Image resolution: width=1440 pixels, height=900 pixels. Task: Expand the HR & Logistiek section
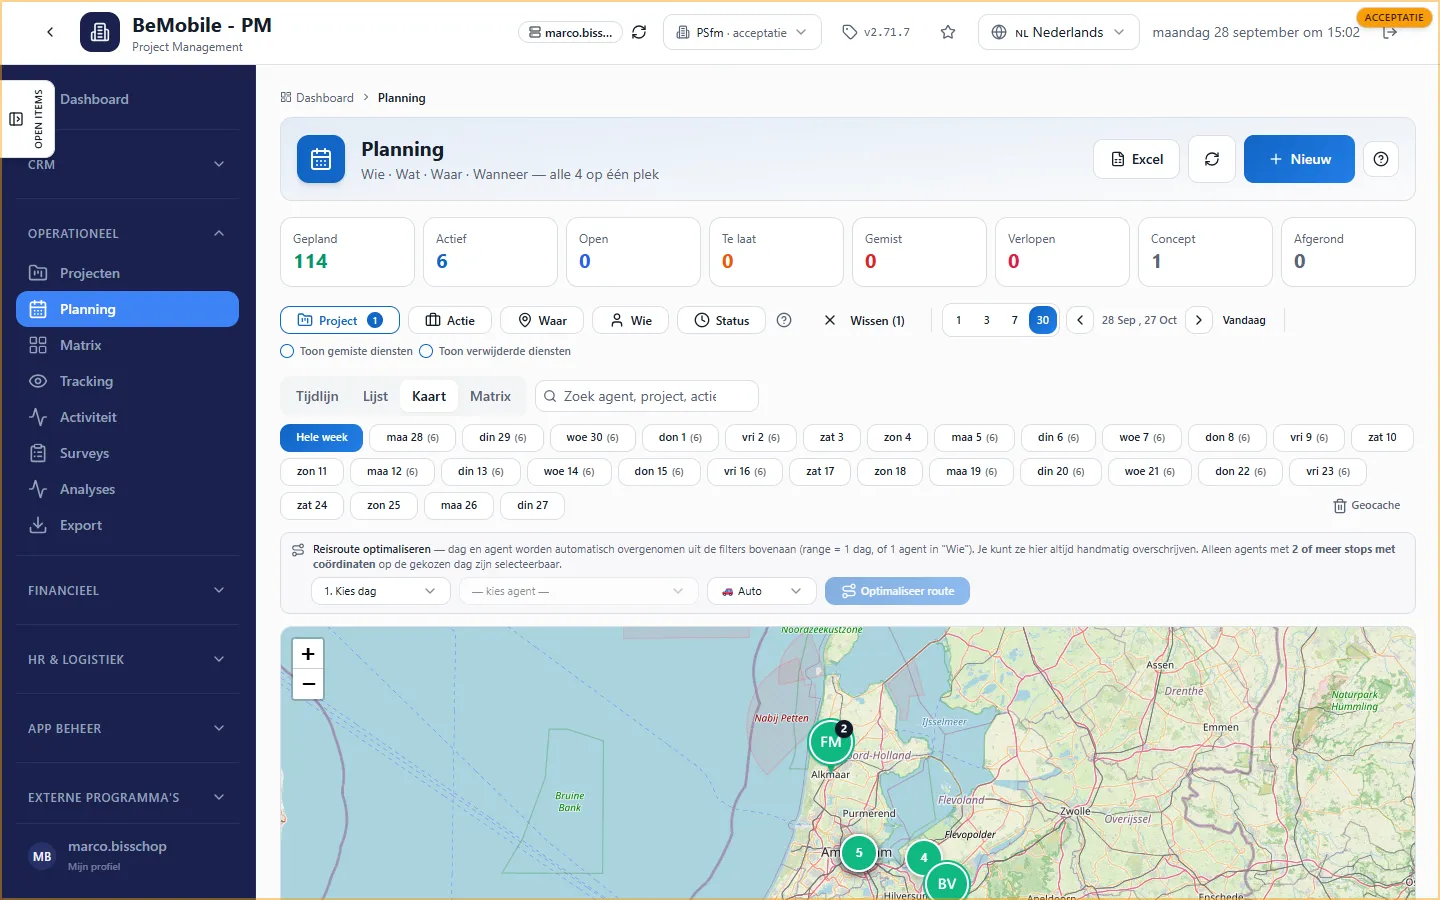[128, 659]
